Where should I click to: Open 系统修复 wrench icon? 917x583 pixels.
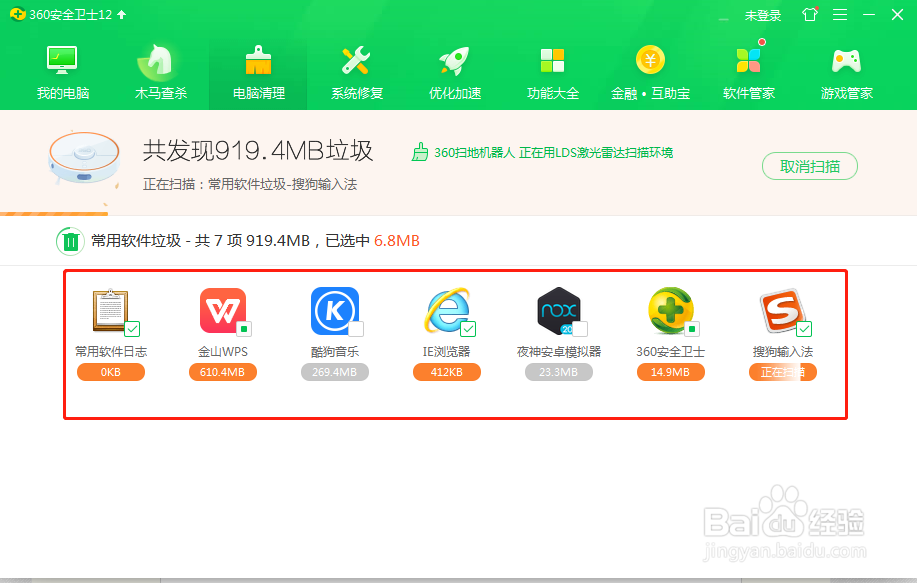pyautogui.click(x=356, y=60)
